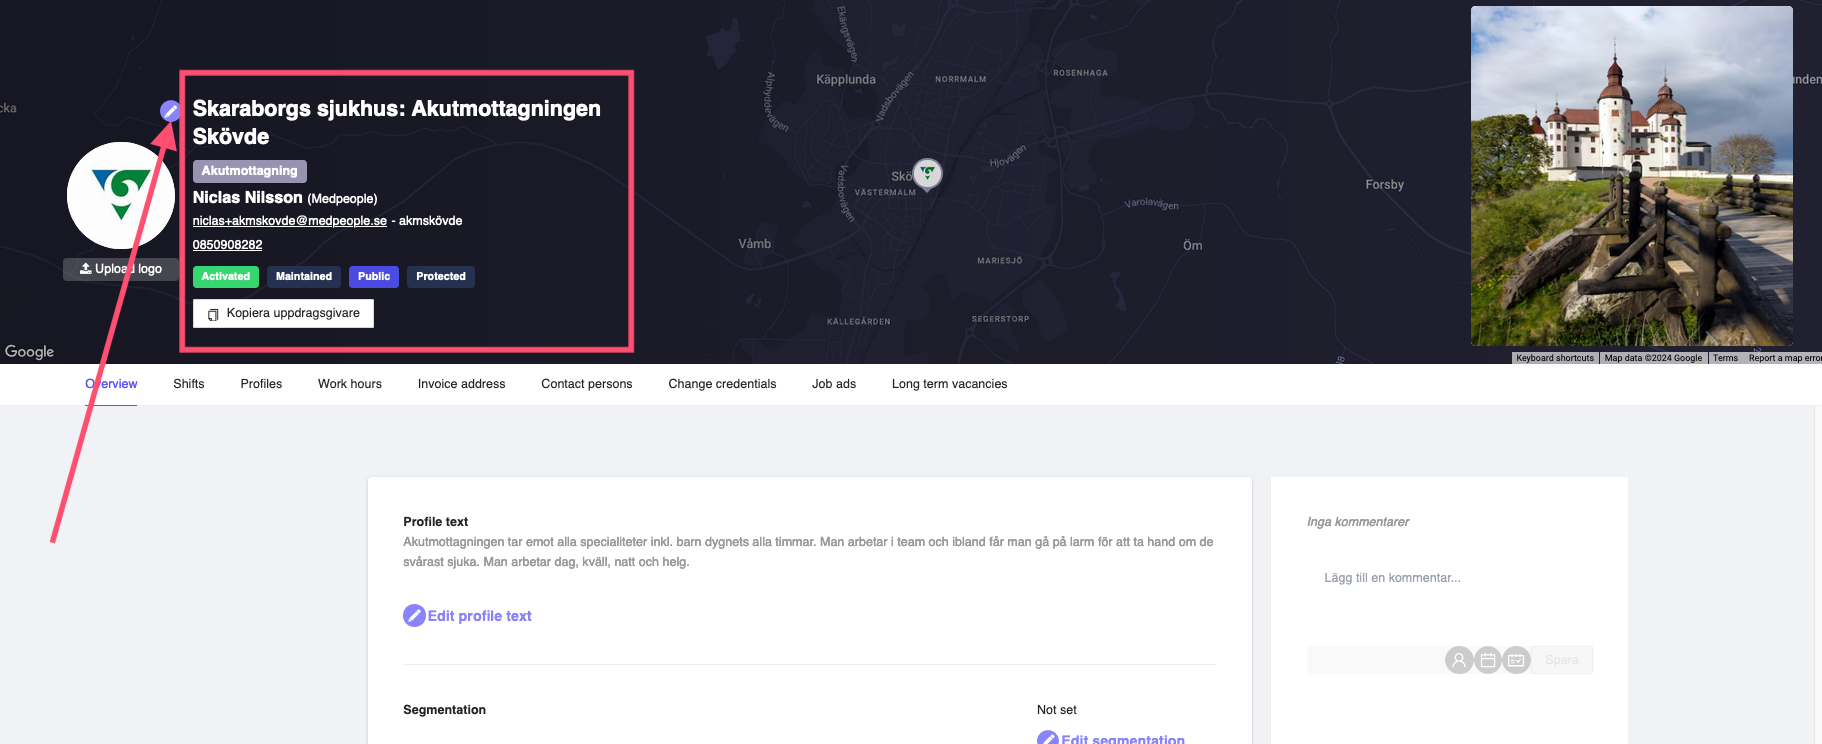The height and width of the screenshot is (744, 1822).
Task: Open the Work hours tab
Action: point(350,384)
